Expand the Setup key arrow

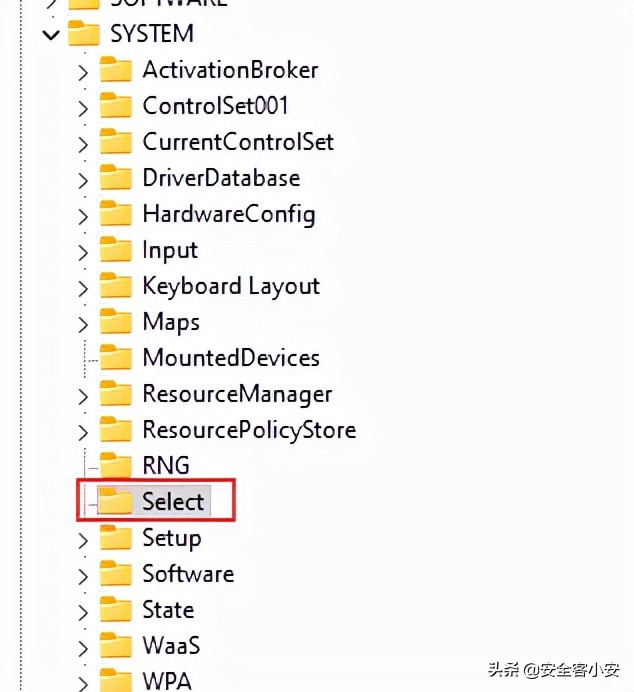point(83,539)
